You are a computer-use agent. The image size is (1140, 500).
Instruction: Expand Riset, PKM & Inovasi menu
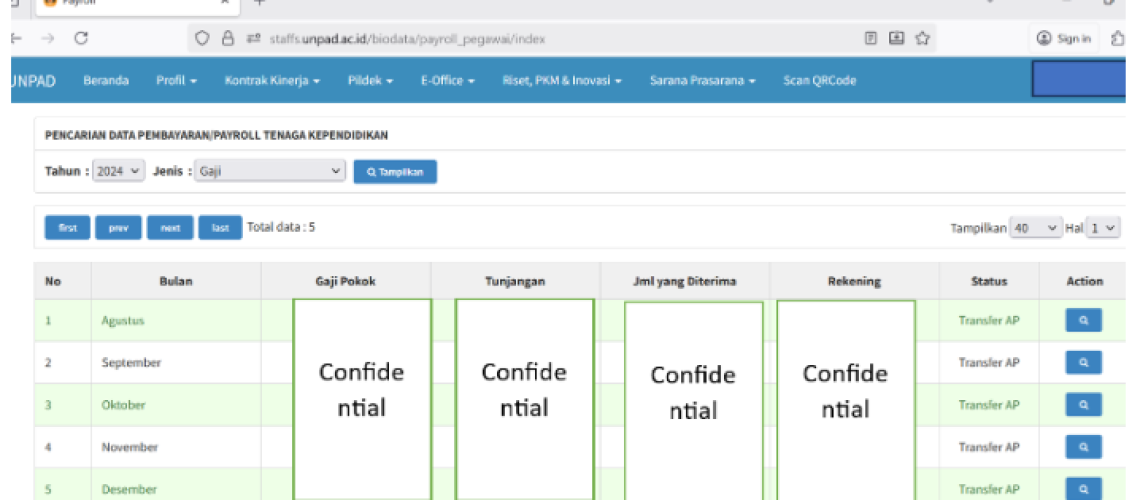click(562, 81)
